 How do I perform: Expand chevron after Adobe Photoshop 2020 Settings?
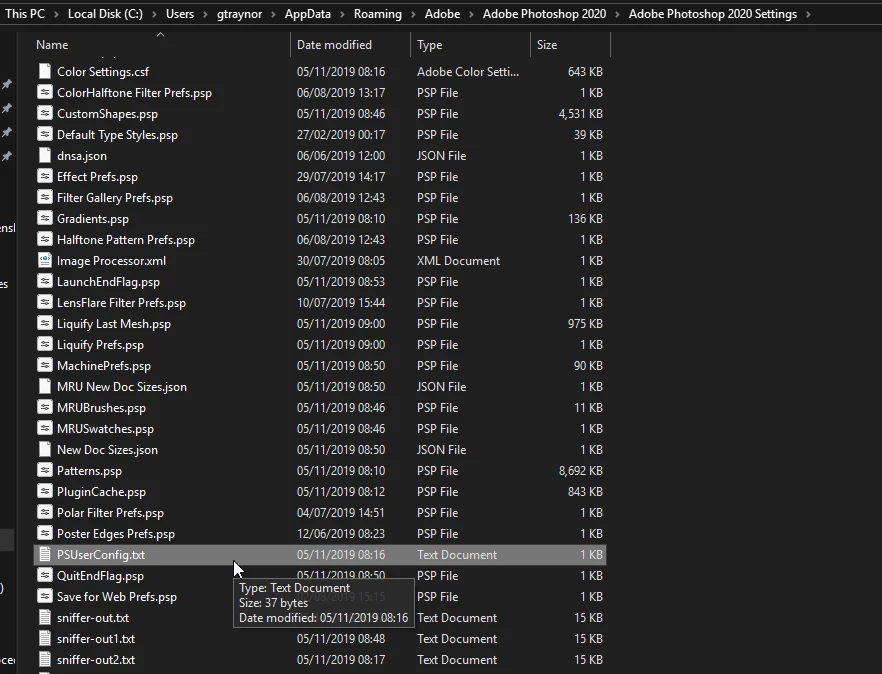[808, 14]
